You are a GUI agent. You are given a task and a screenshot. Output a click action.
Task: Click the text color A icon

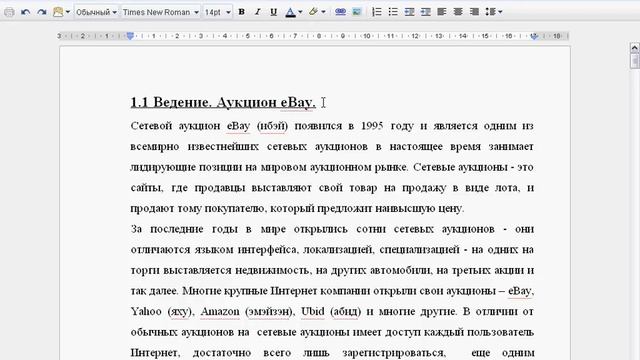pos(290,12)
